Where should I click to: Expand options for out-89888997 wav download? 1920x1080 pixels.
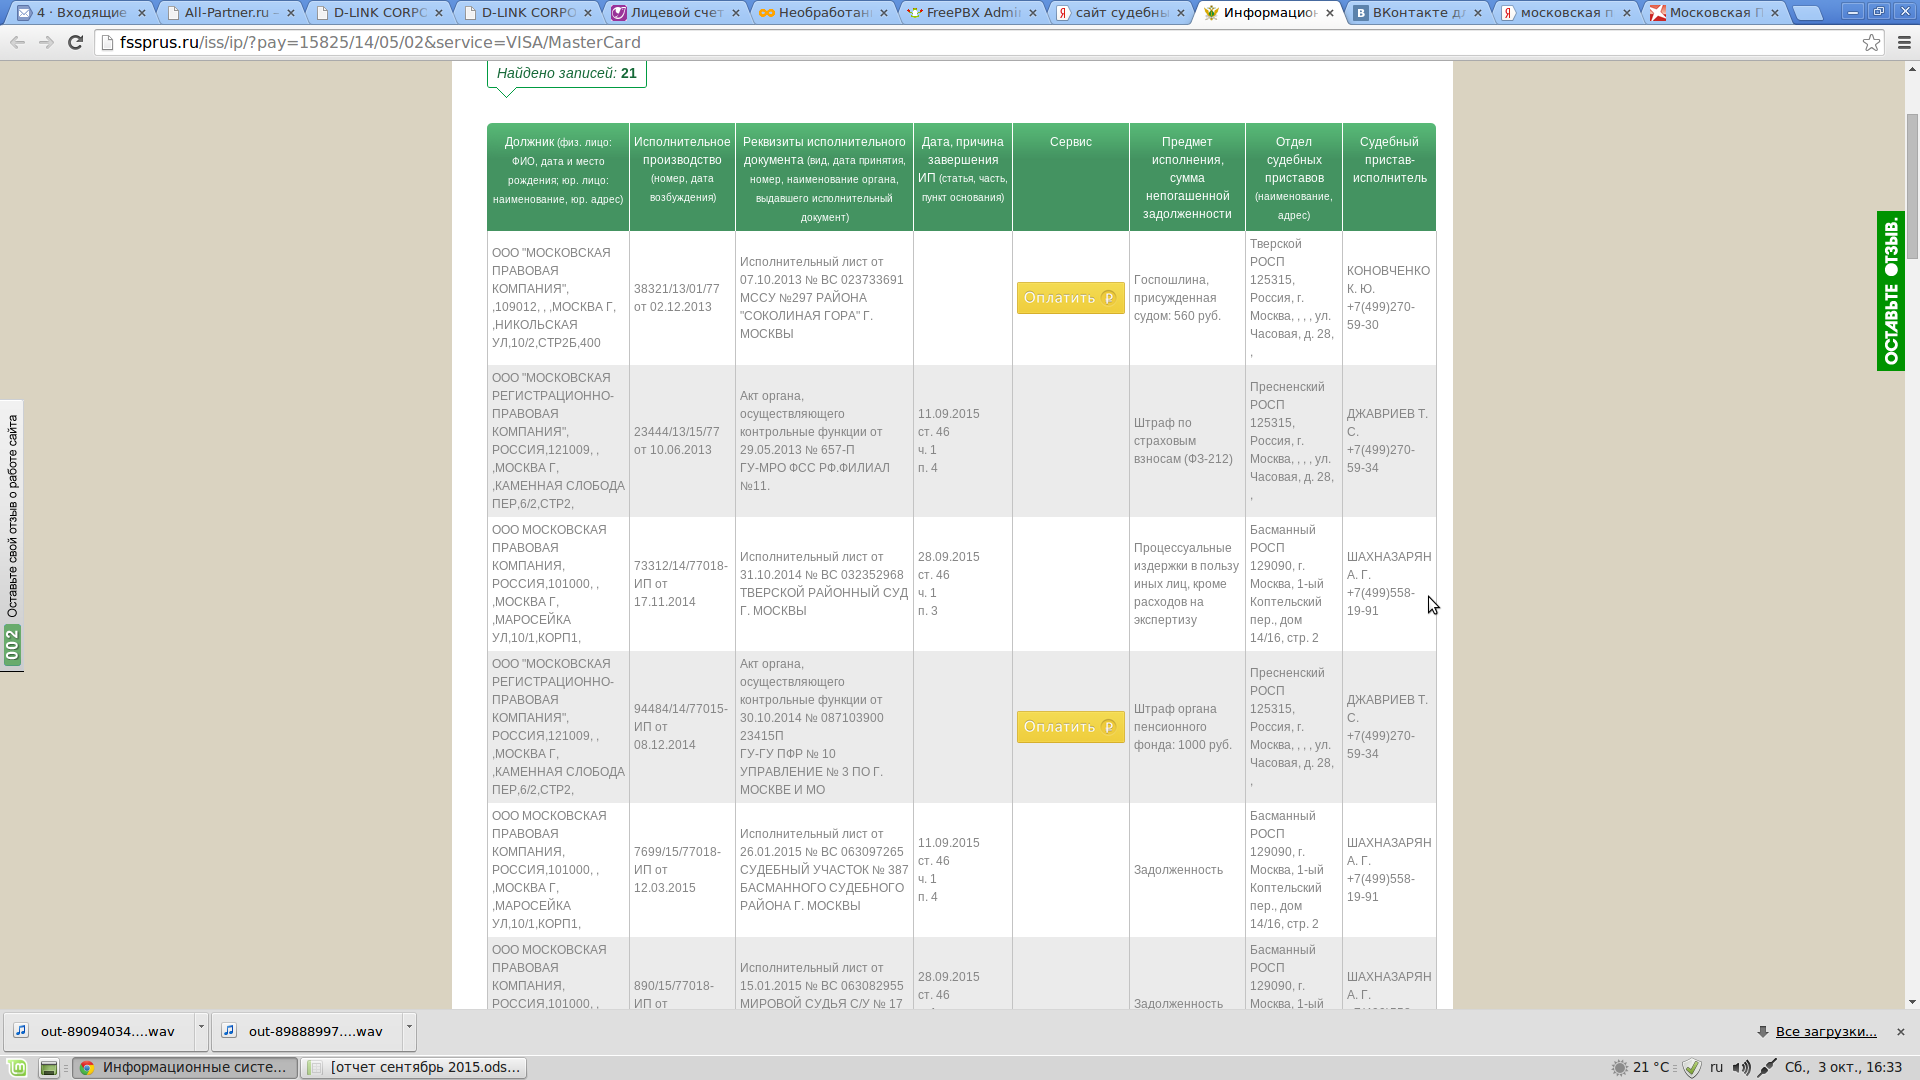tap(409, 1028)
